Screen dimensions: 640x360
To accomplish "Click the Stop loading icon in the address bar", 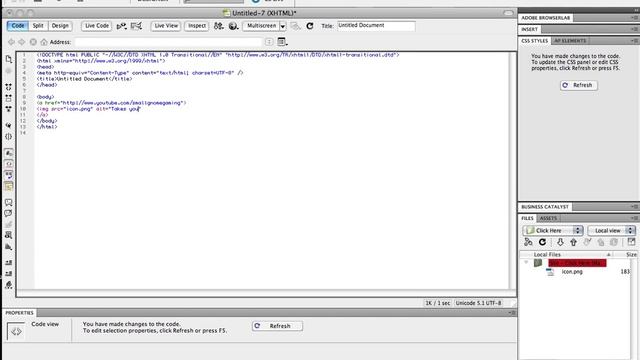I will pyautogui.click(x=33, y=42).
